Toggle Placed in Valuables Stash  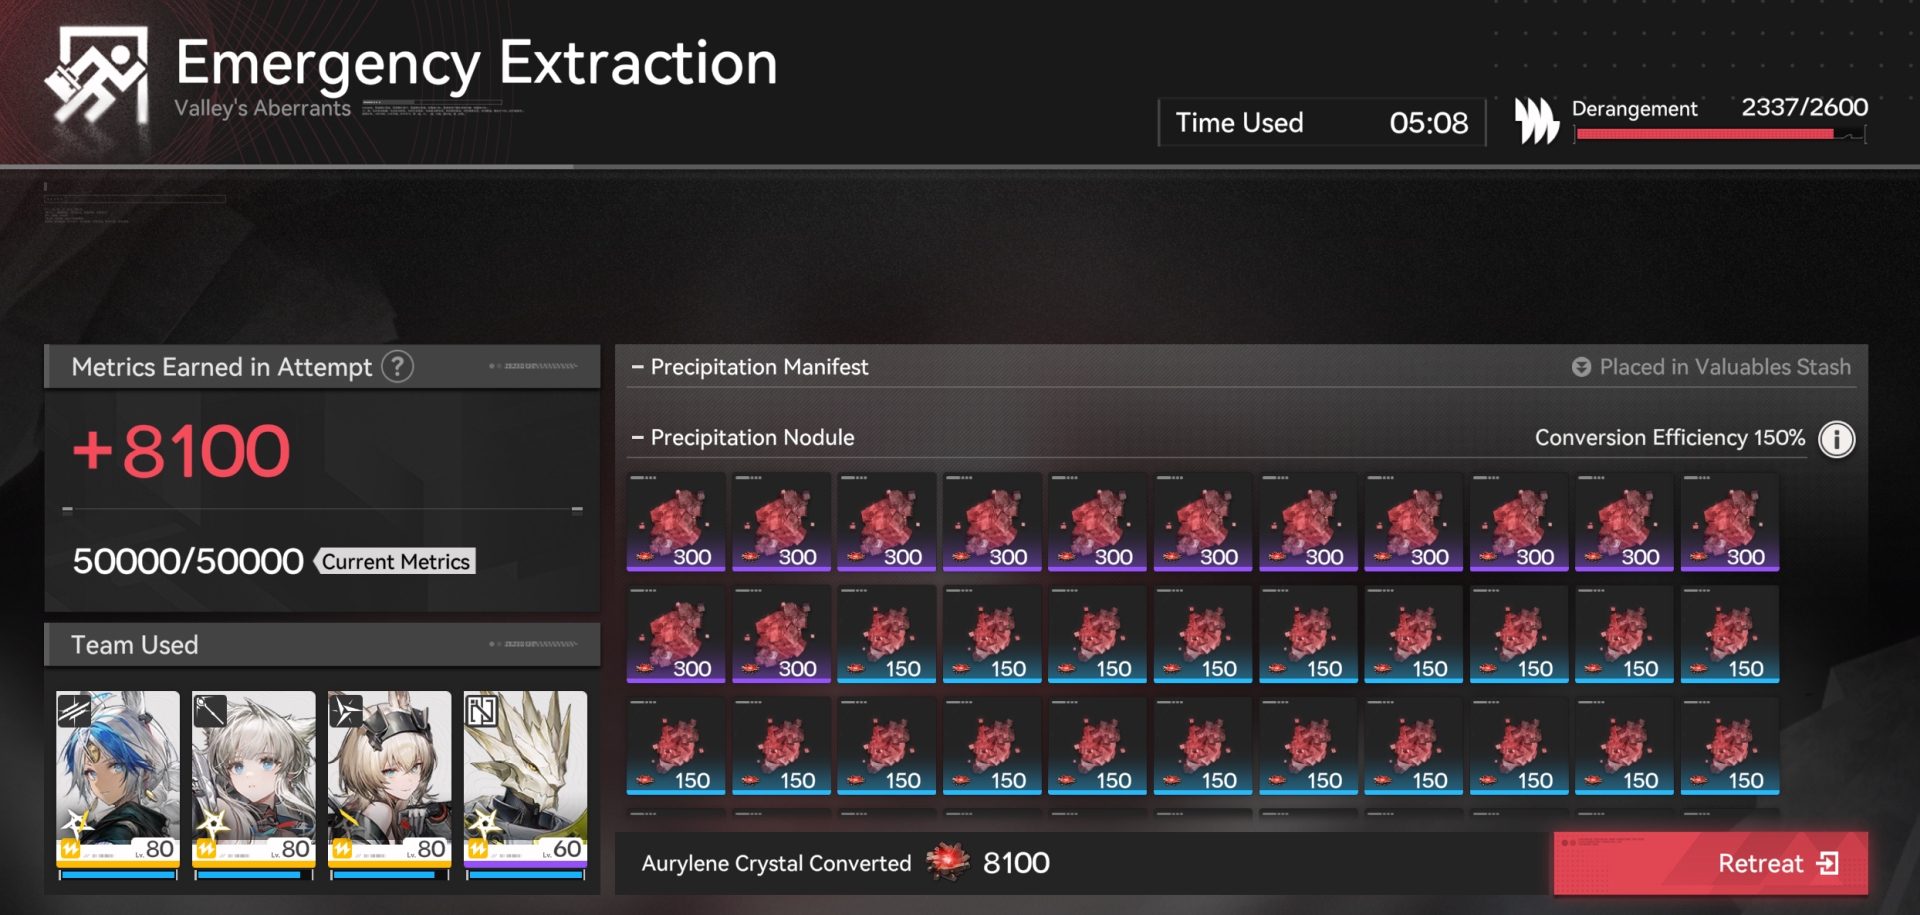pyautogui.click(x=1711, y=367)
